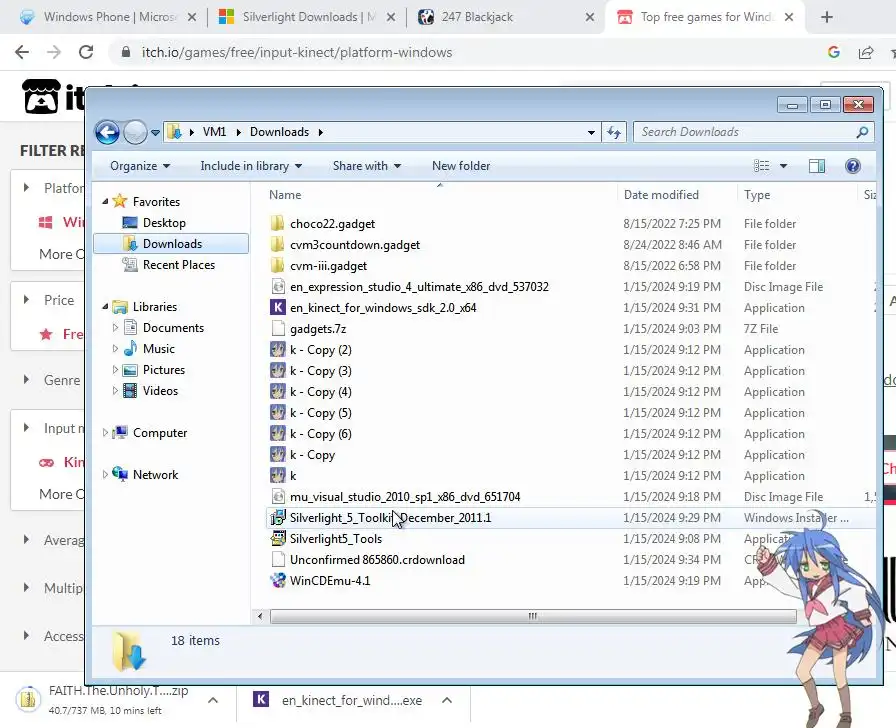Sort by Date modified column header
Viewport: 896px width, 728px height.
click(x=661, y=195)
